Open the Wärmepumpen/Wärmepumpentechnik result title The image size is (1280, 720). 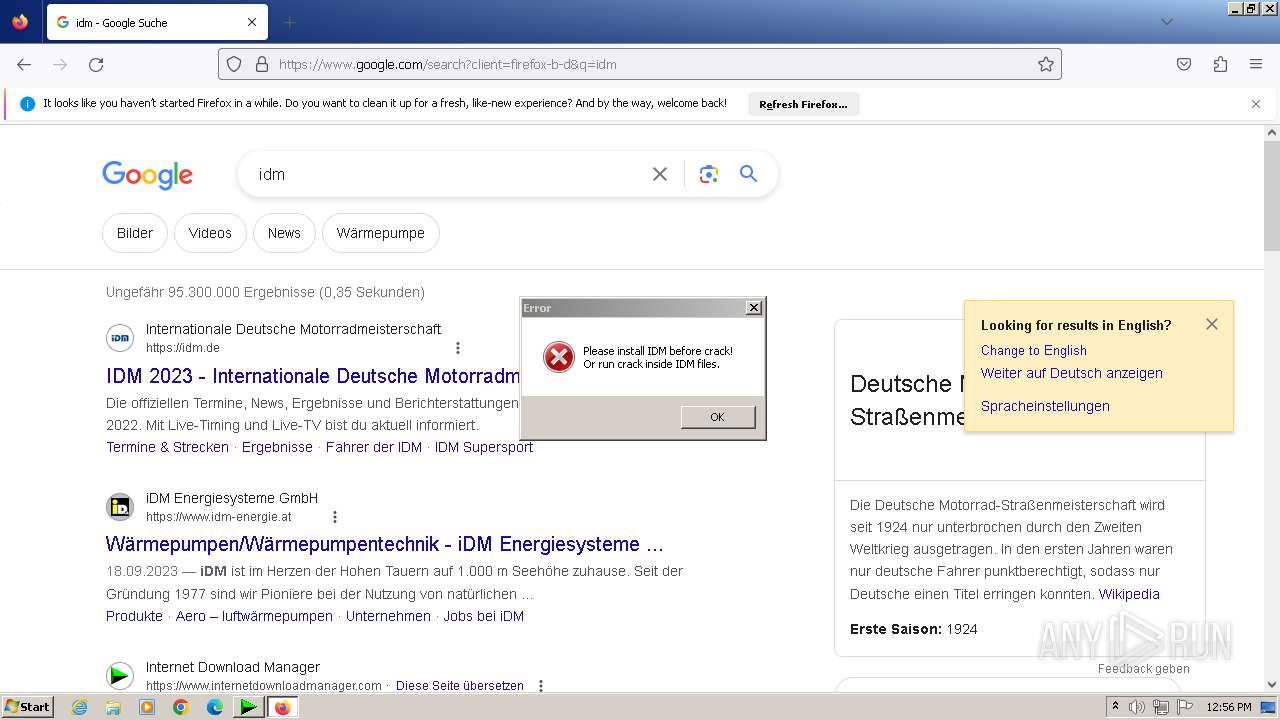point(385,545)
